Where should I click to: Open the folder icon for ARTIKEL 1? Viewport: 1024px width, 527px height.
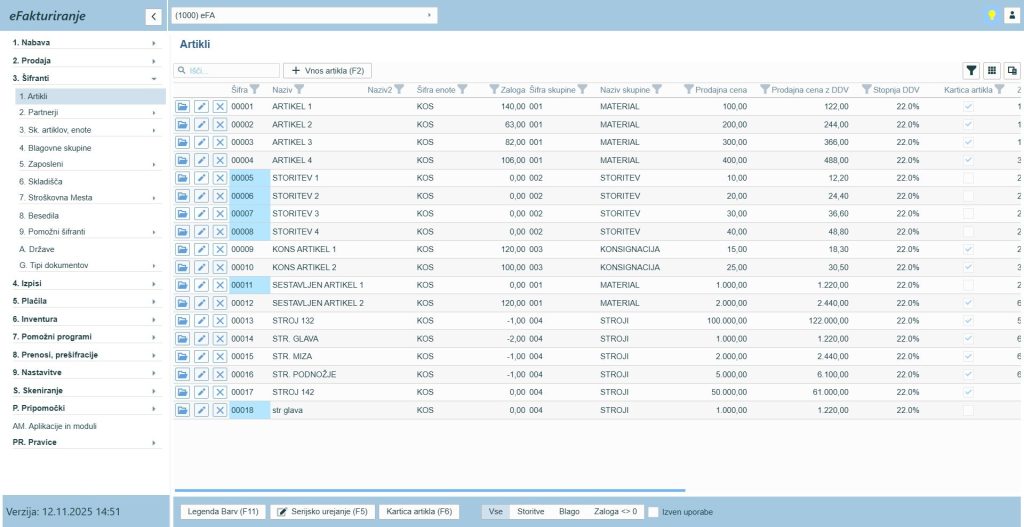(183, 106)
